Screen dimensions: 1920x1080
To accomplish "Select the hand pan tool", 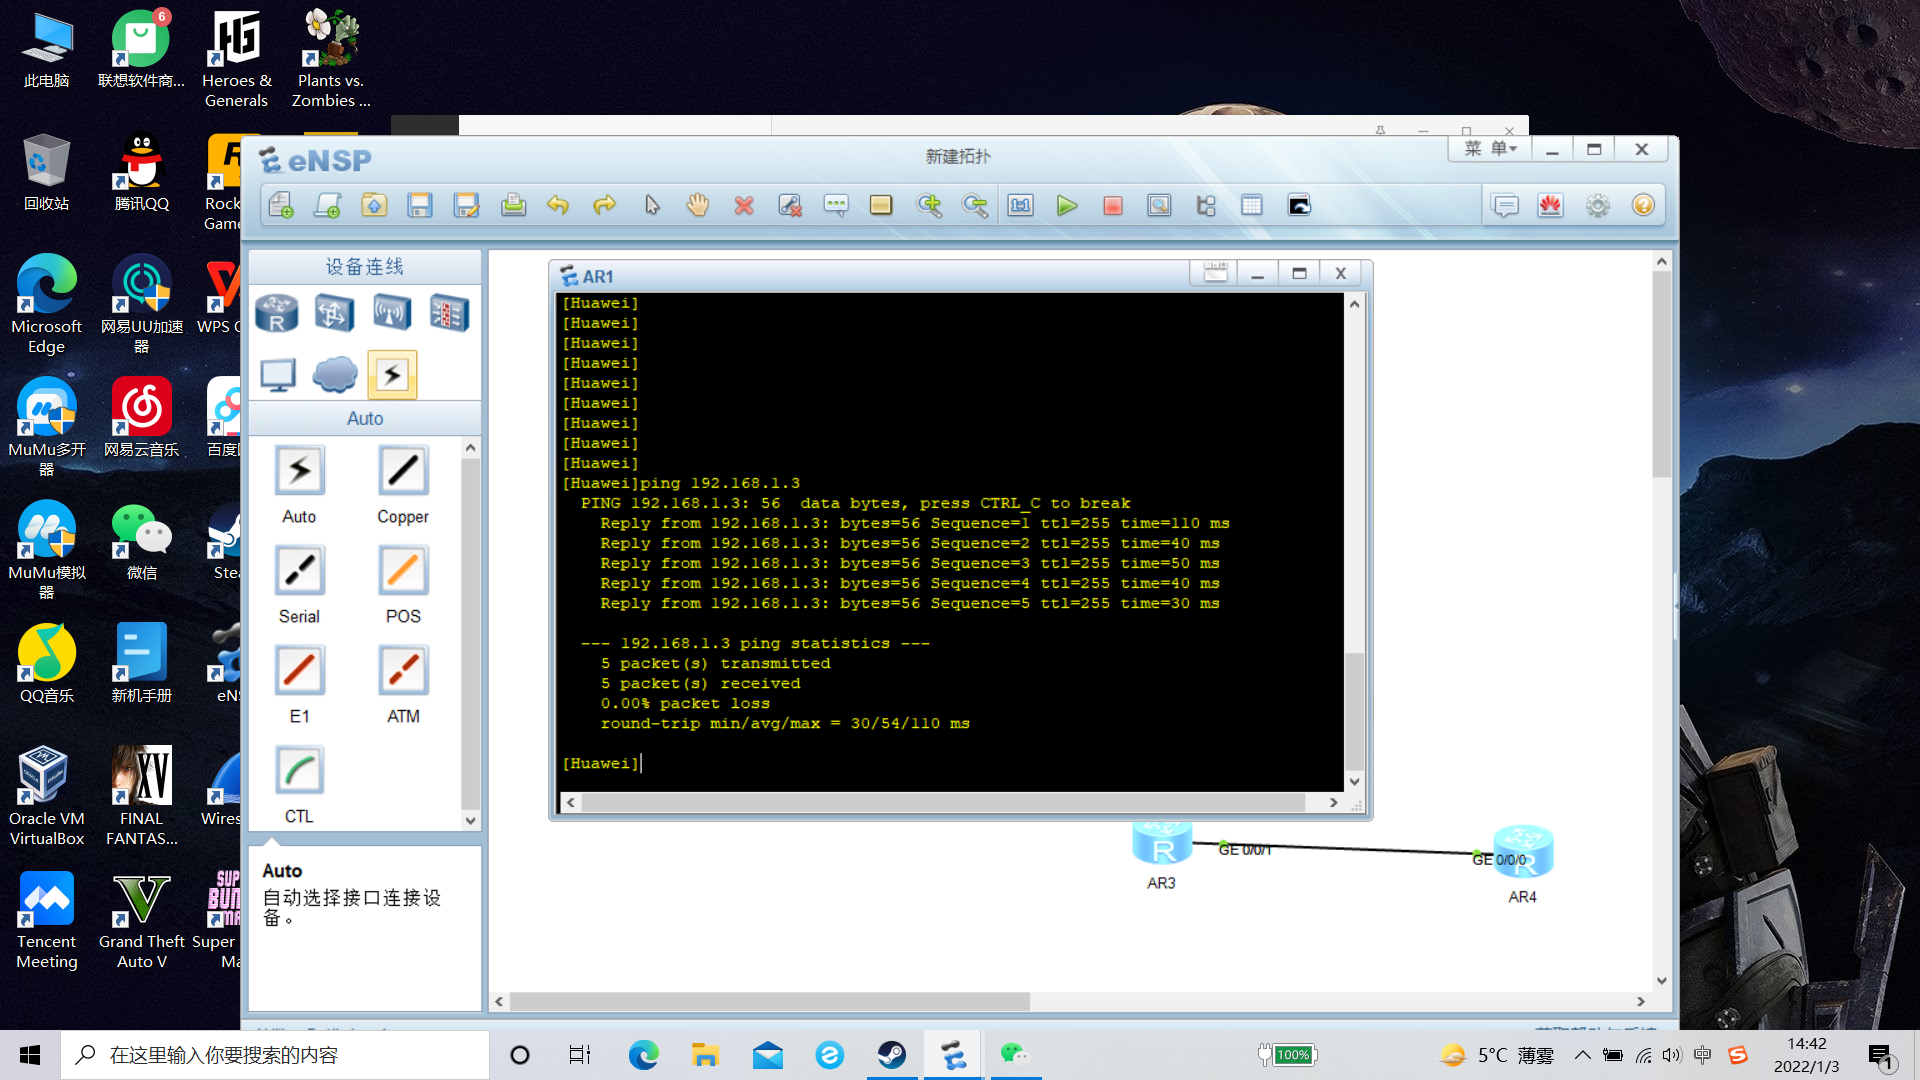I will 697,206.
